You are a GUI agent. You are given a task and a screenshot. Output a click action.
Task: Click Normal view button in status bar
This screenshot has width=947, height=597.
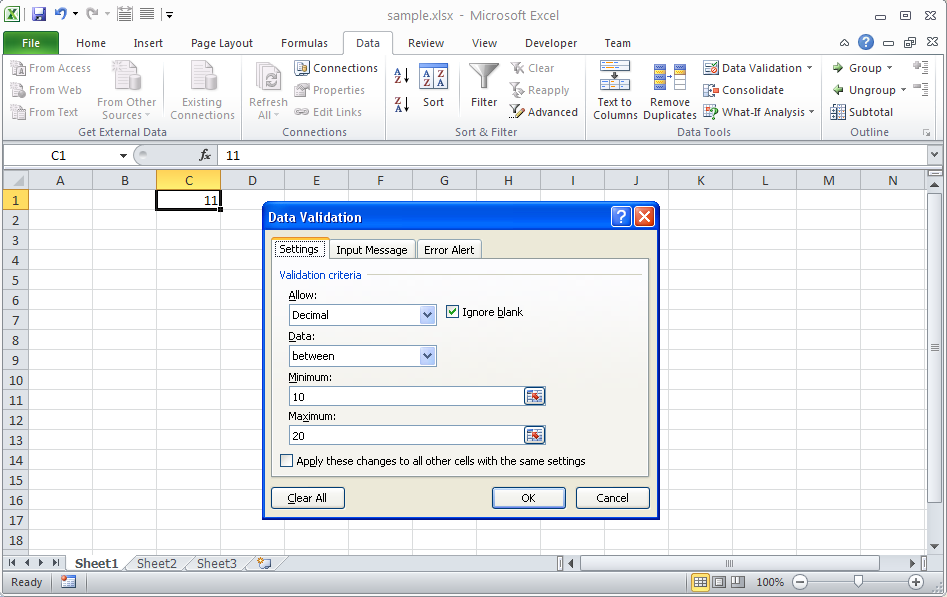tap(700, 582)
